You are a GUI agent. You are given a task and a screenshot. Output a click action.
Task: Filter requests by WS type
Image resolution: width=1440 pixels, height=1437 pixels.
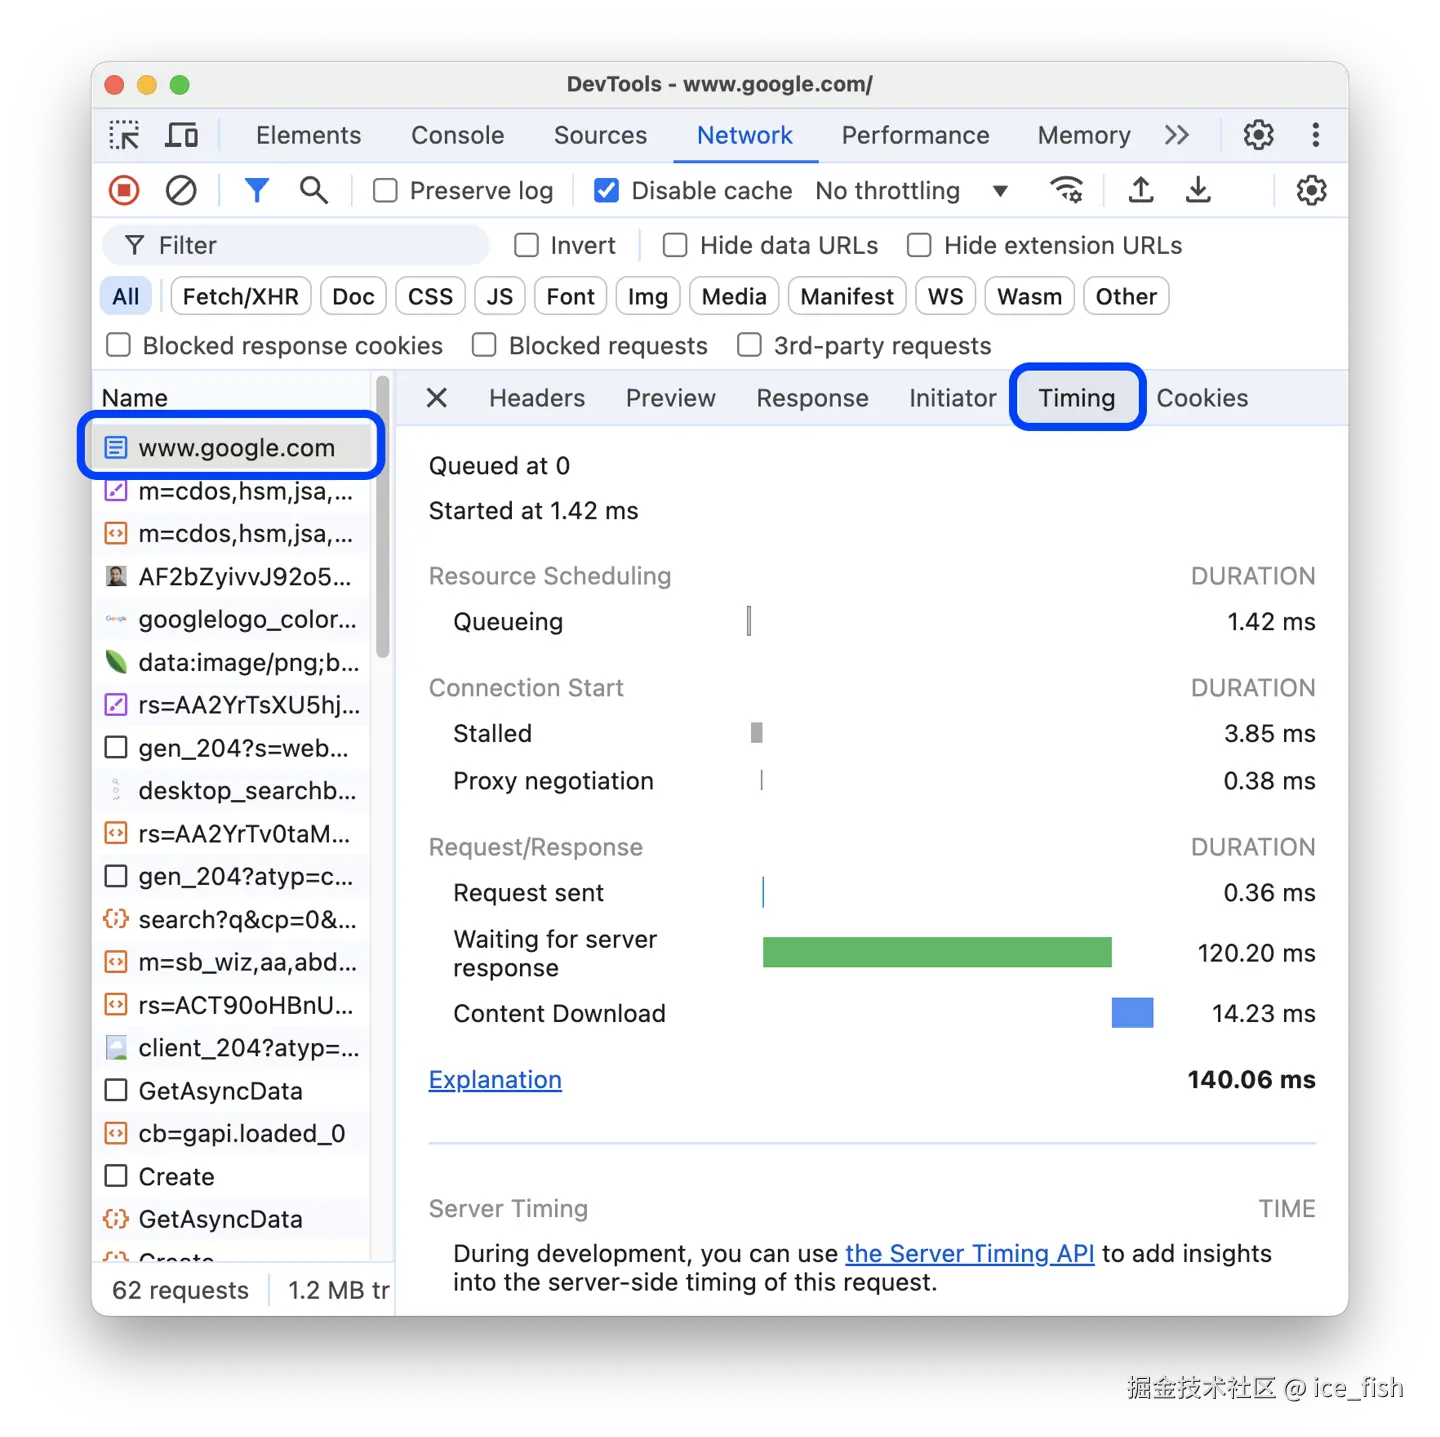point(946,297)
